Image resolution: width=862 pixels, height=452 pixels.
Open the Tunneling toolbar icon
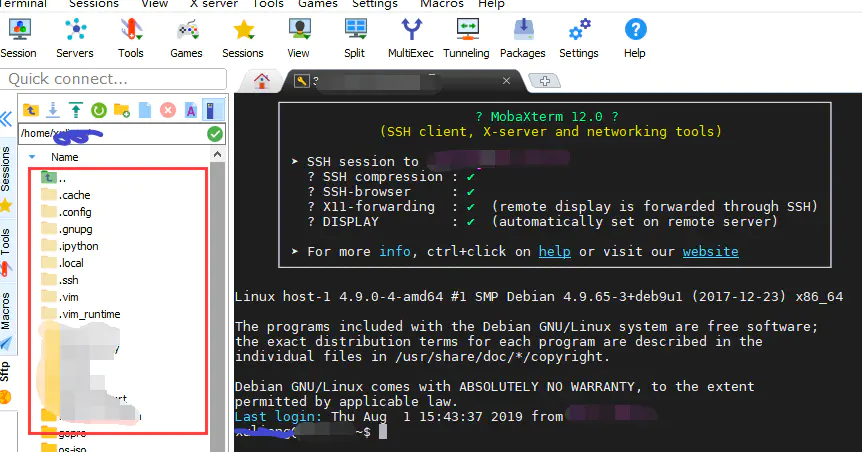(467, 38)
